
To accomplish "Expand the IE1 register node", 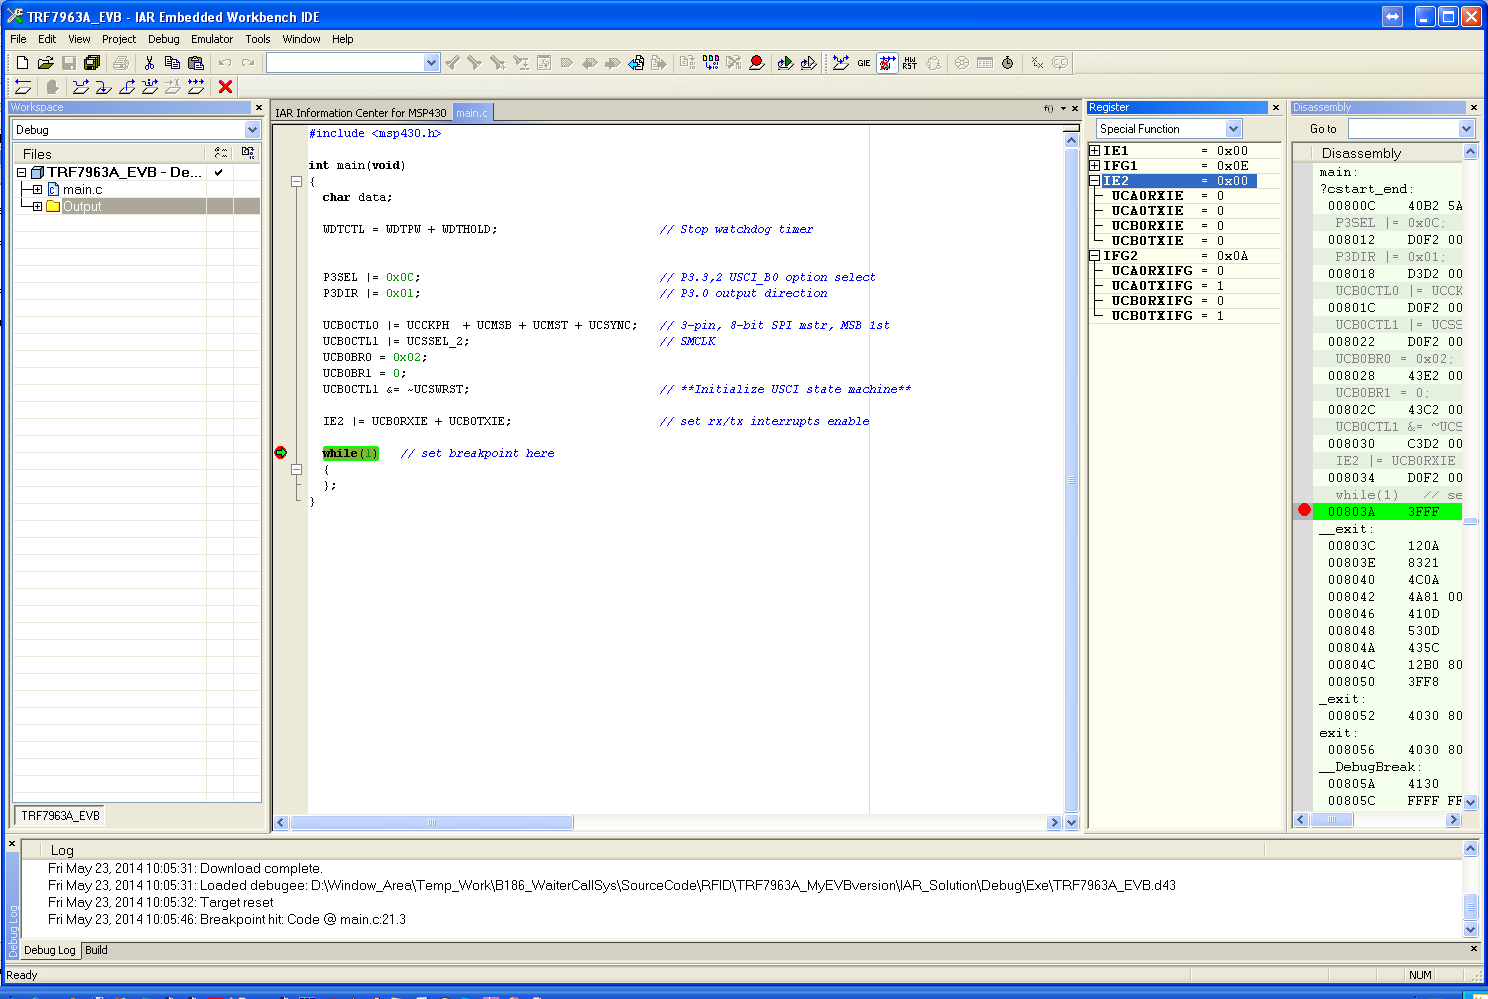I will point(1095,151).
